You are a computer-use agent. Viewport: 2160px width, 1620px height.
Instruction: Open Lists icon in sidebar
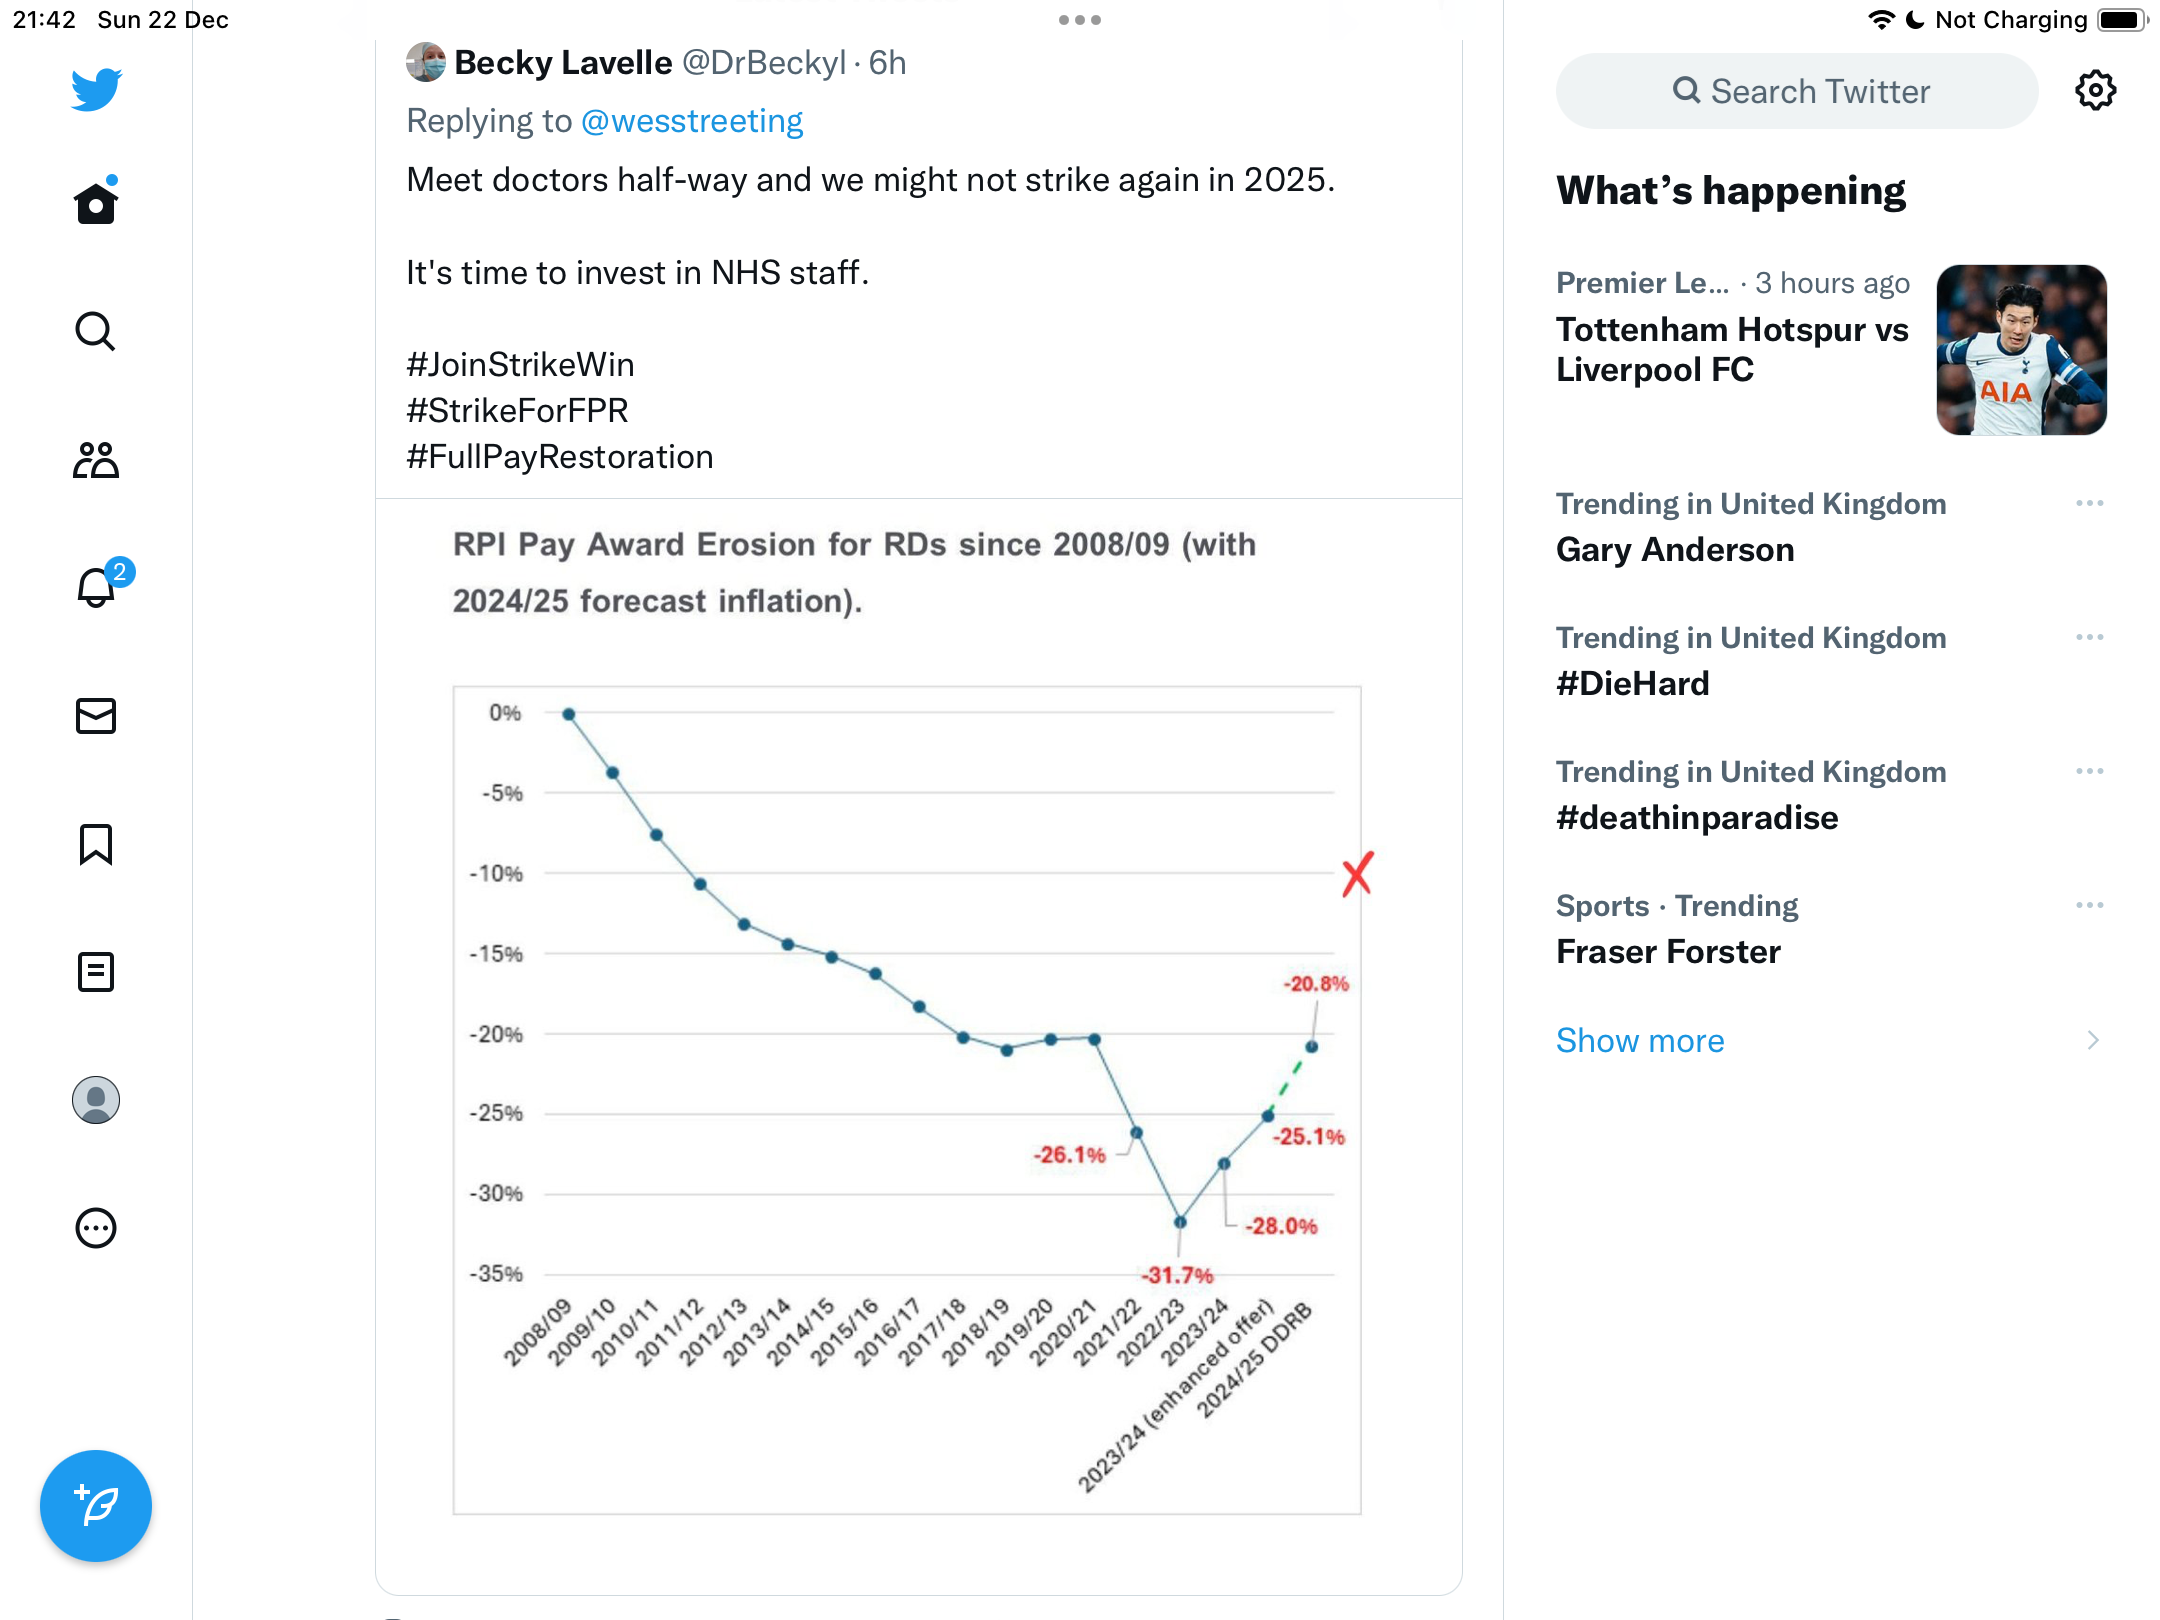point(96,972)
